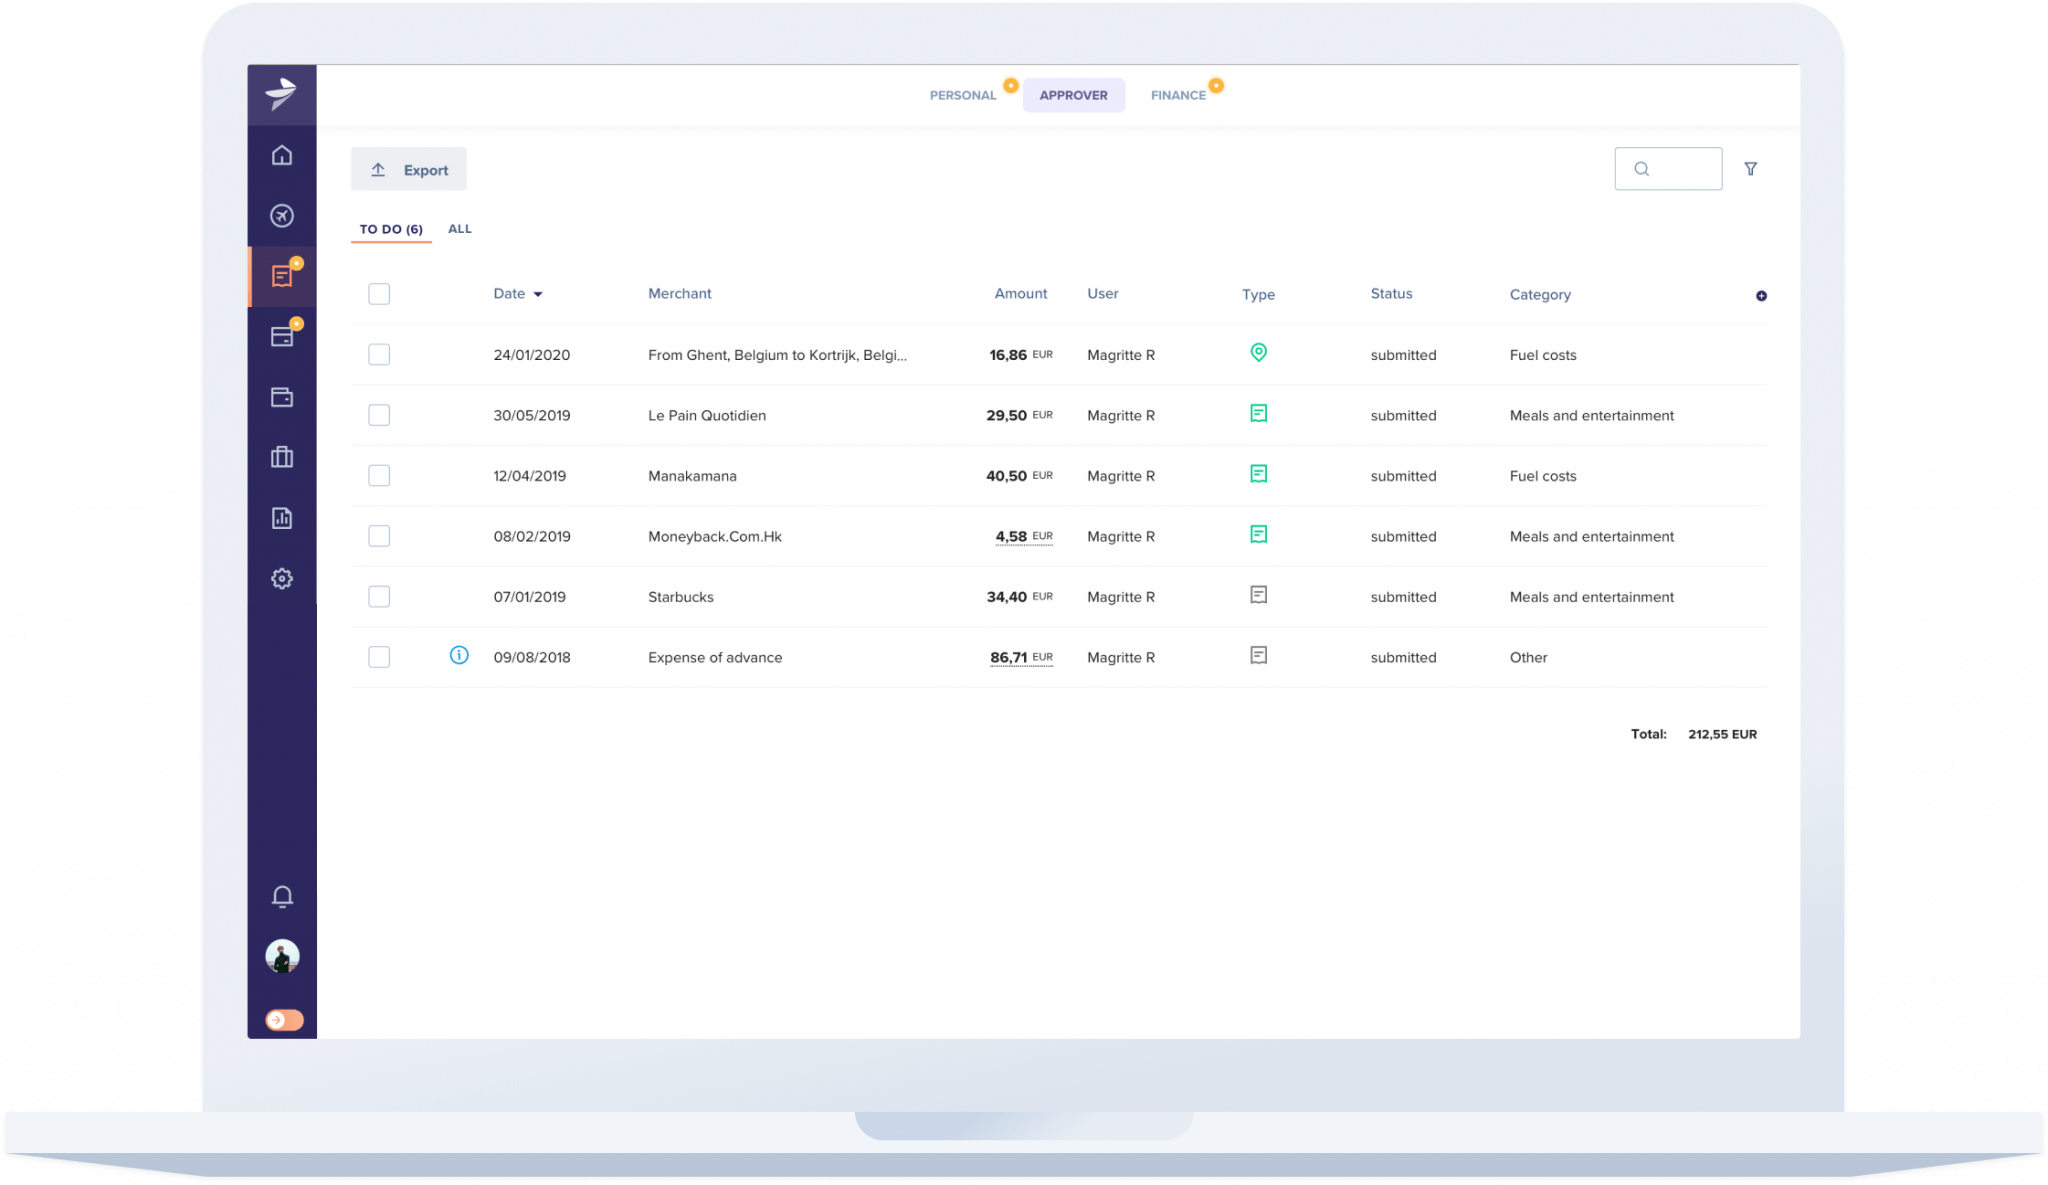Screen dimensions: 2048x1185
Task: Tick the Le Pain Quotidien row checkbox
Action: point(379,414)
